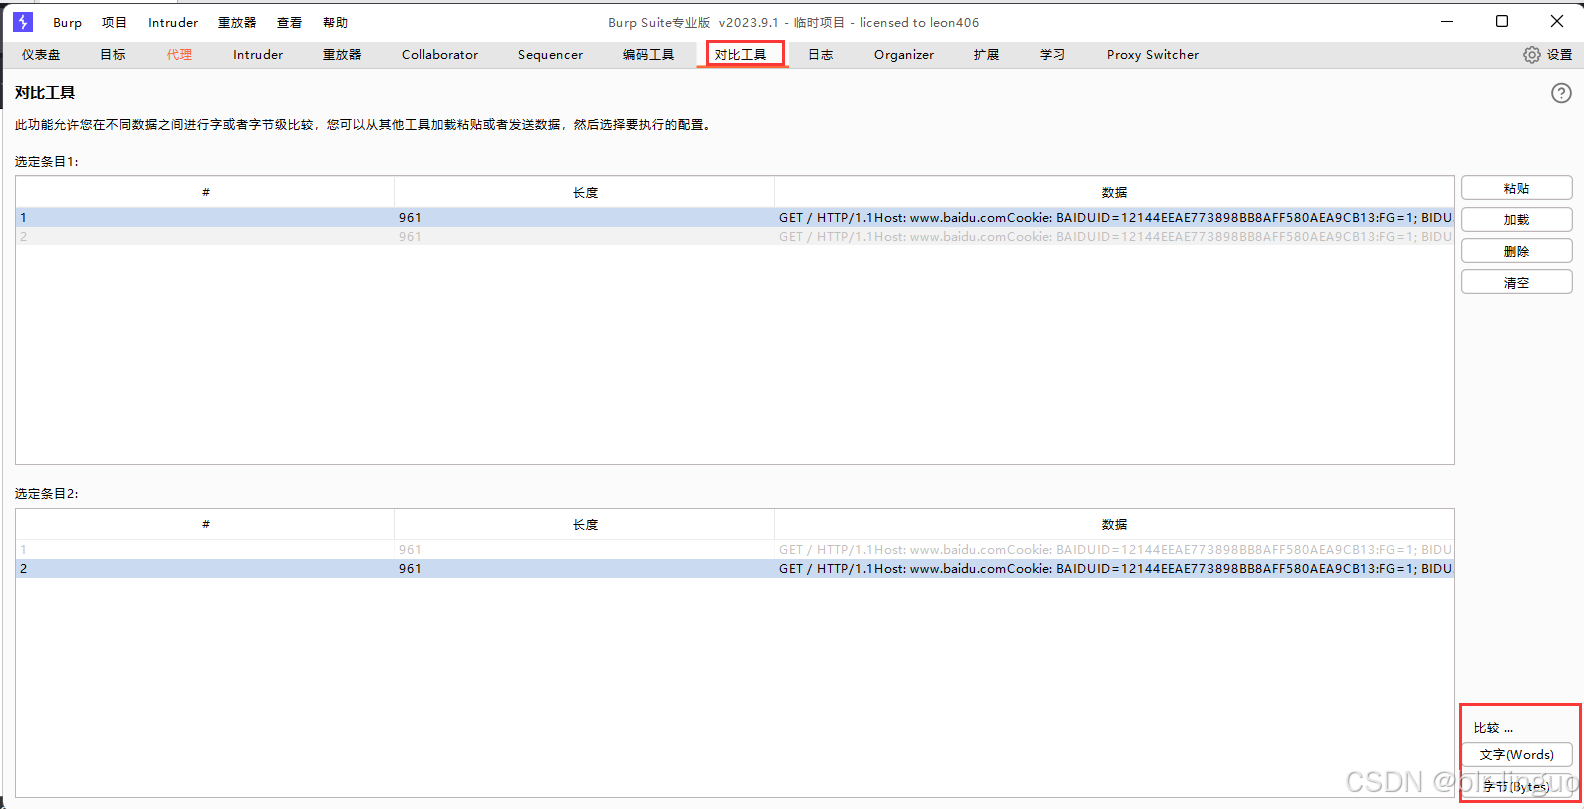The width and height of the screenshot is (1584, 809).
Task: Open 设置 label next to gear
Action: click(1560, 55)
